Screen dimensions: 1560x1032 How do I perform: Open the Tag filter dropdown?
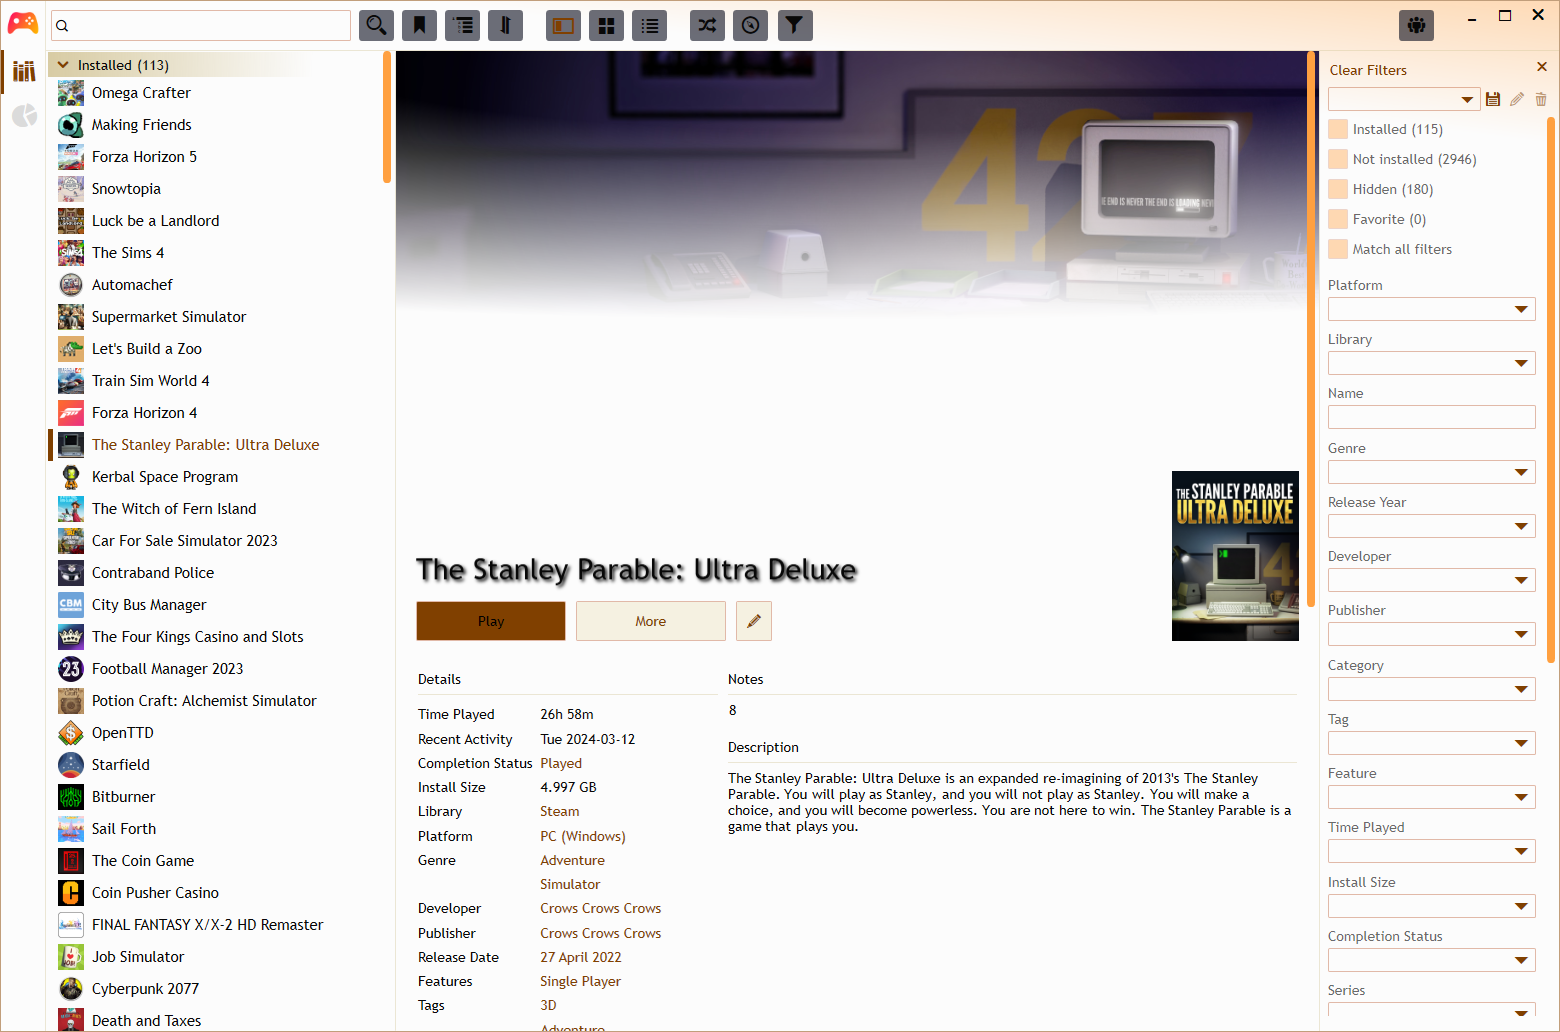click(1431, 743)
